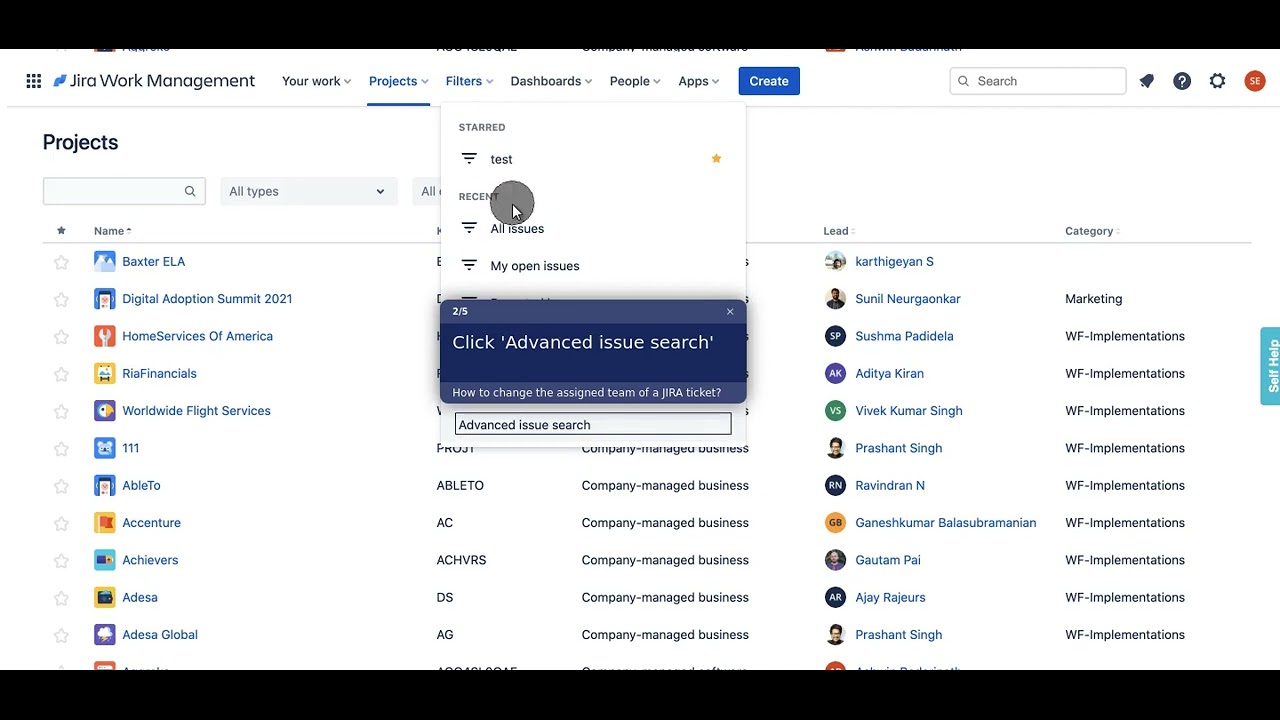Viewport: 1280px width, 720px height.
Task: Open the notifications bell icon
Action: point(1147,81)
